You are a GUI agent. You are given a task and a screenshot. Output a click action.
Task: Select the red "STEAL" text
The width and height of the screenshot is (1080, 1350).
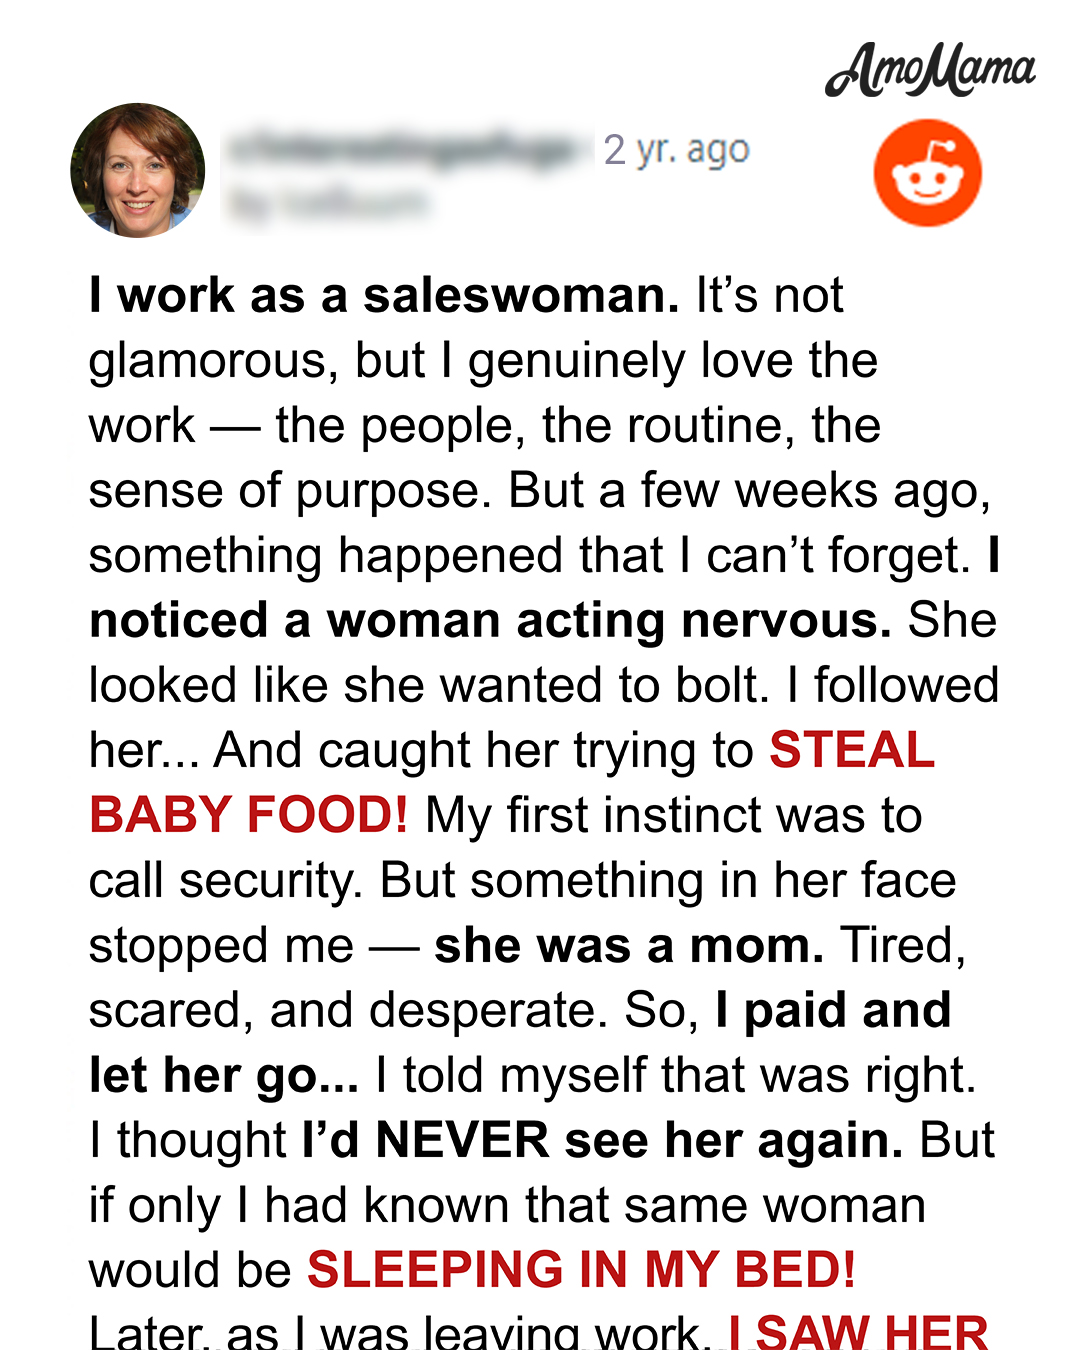click(x=852, y=750)
